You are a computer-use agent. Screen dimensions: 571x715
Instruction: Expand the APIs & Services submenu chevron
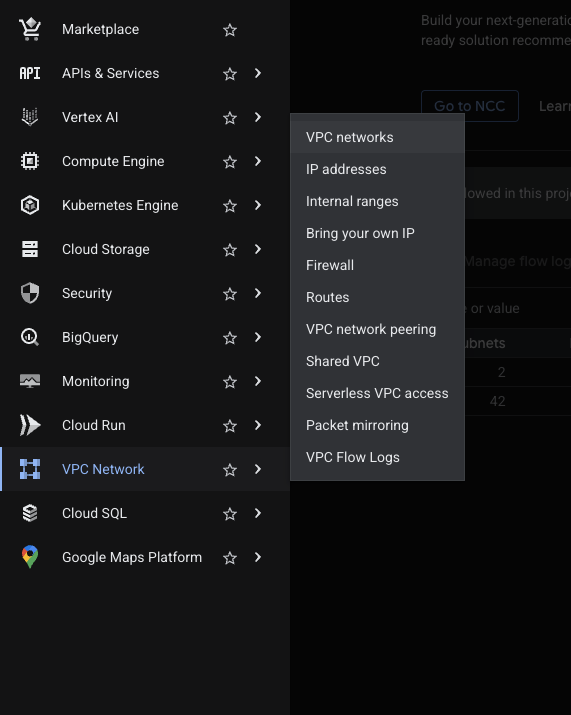[258, 73]
